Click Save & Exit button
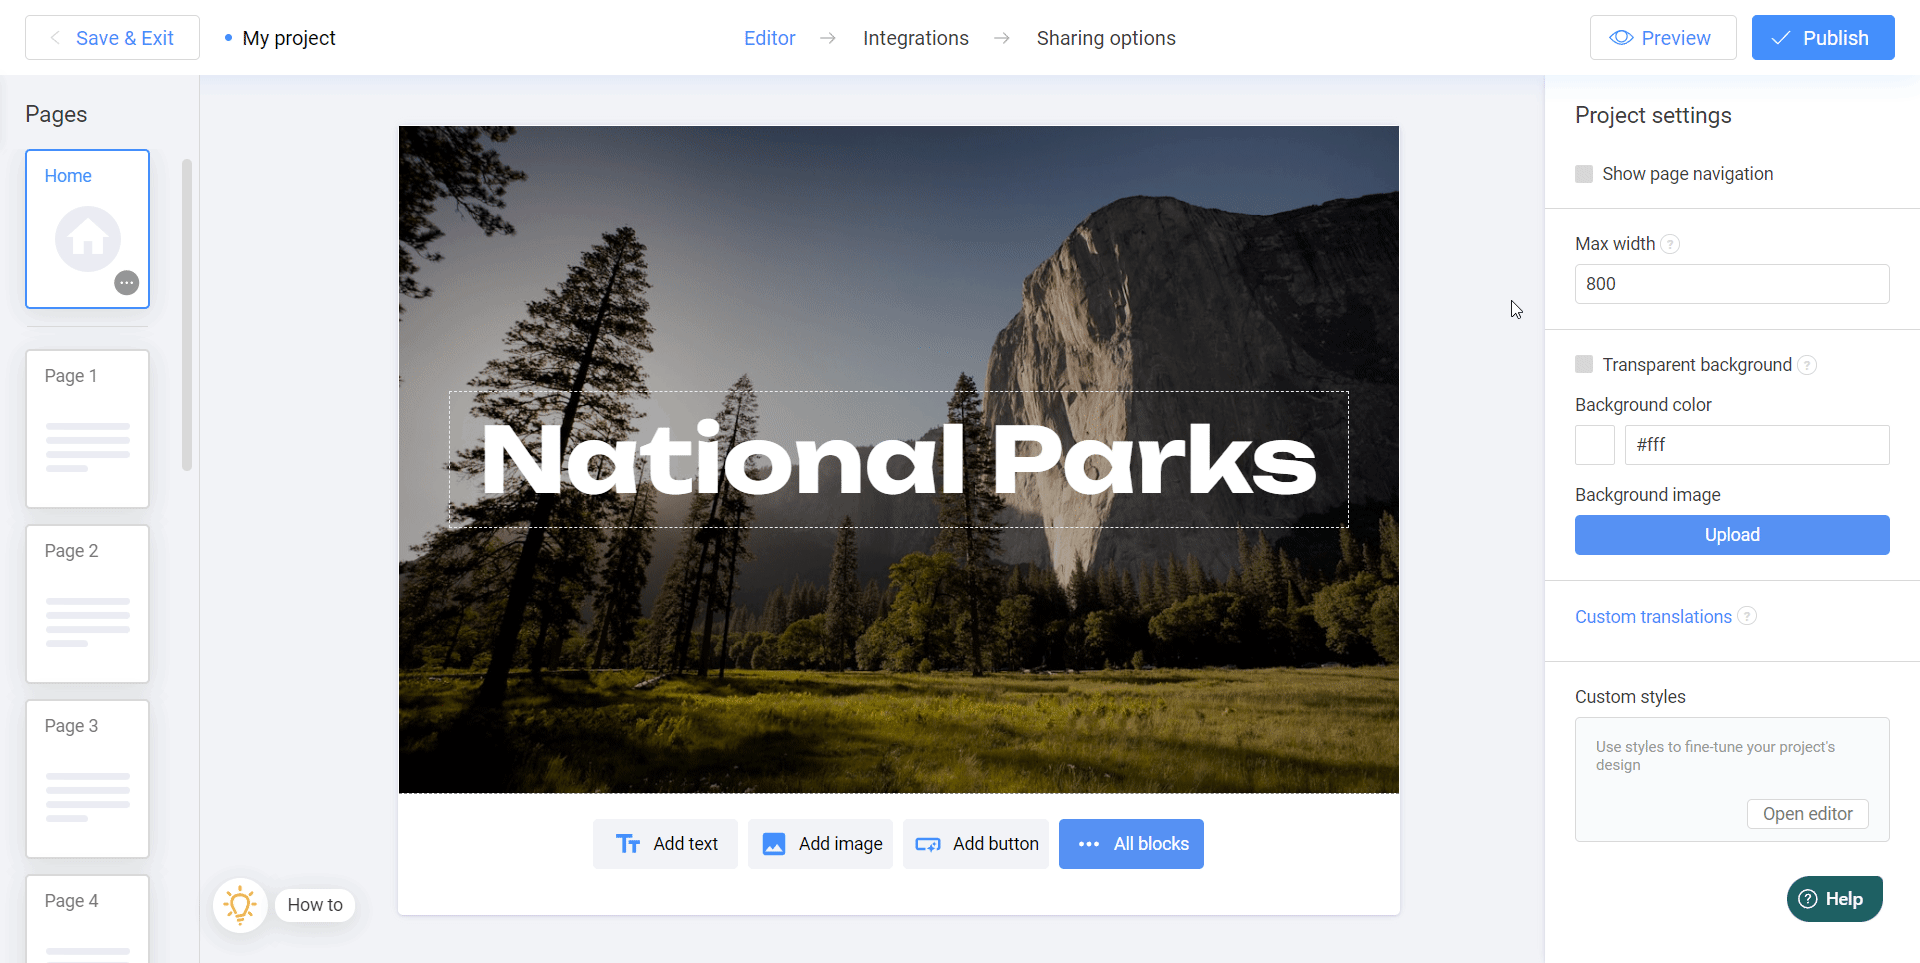 (112, 38)
